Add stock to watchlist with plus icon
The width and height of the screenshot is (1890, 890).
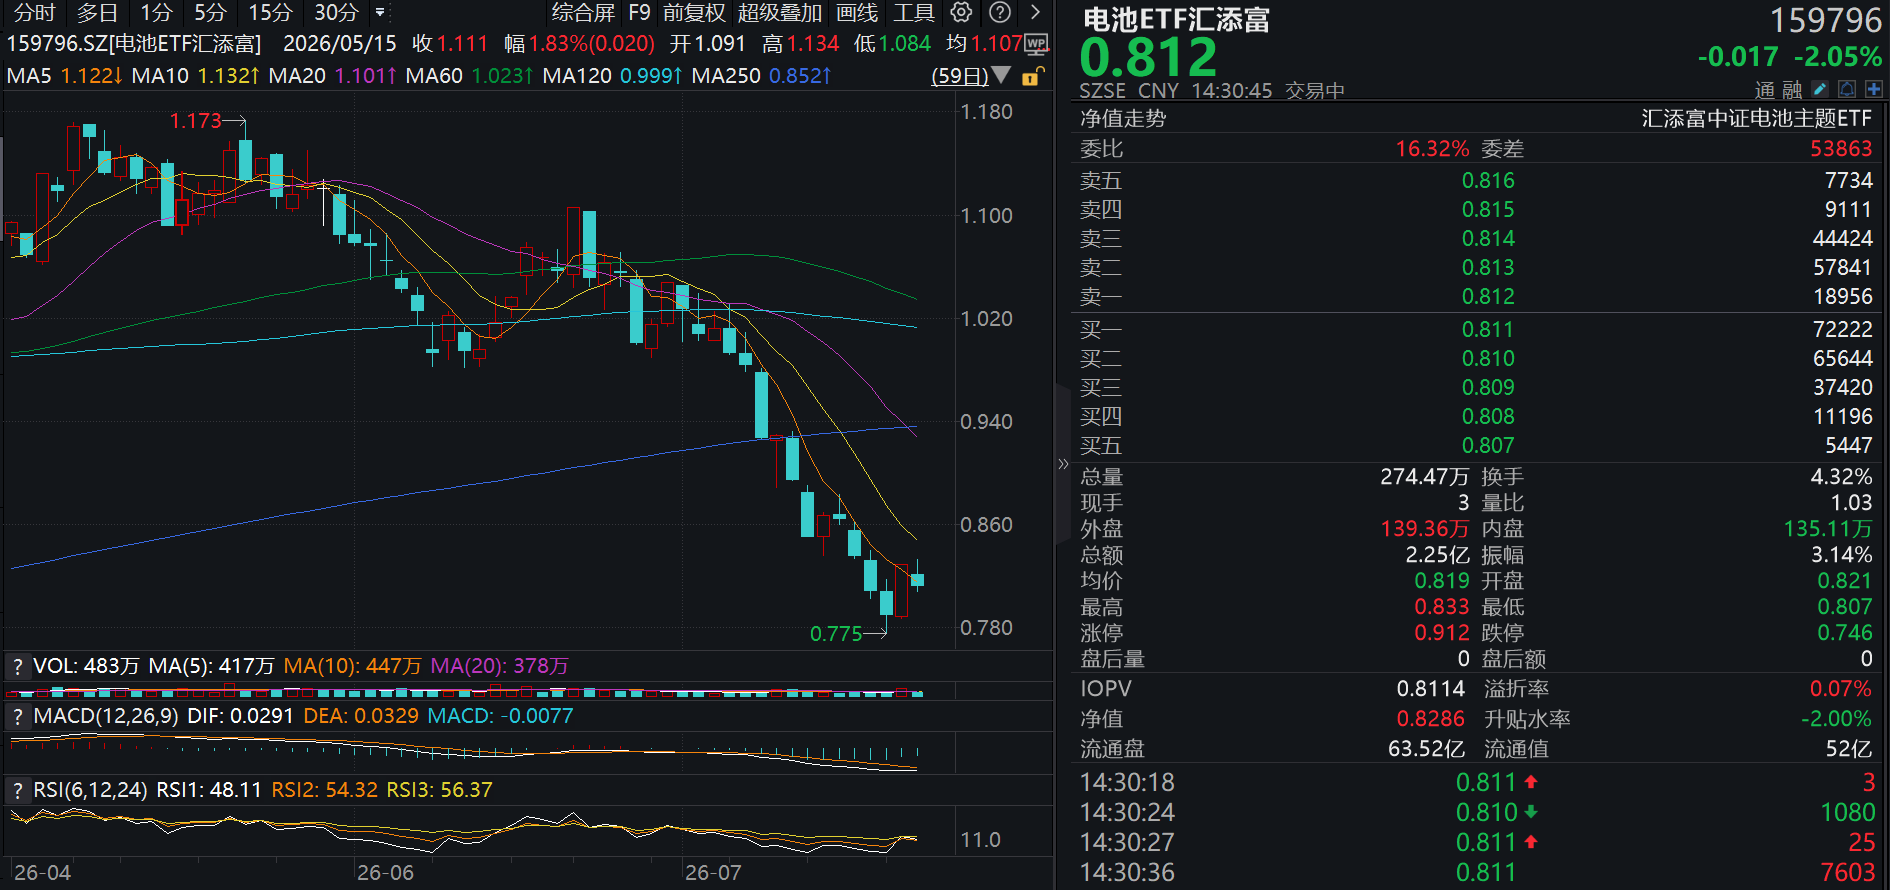(x=1874, y=89)
